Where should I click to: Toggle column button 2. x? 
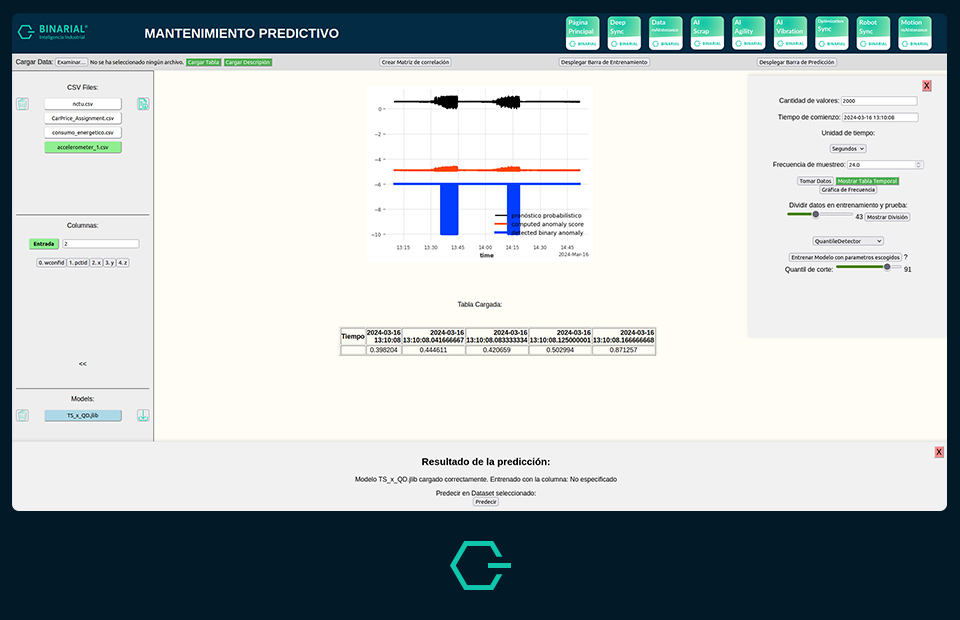pos(96,262)
